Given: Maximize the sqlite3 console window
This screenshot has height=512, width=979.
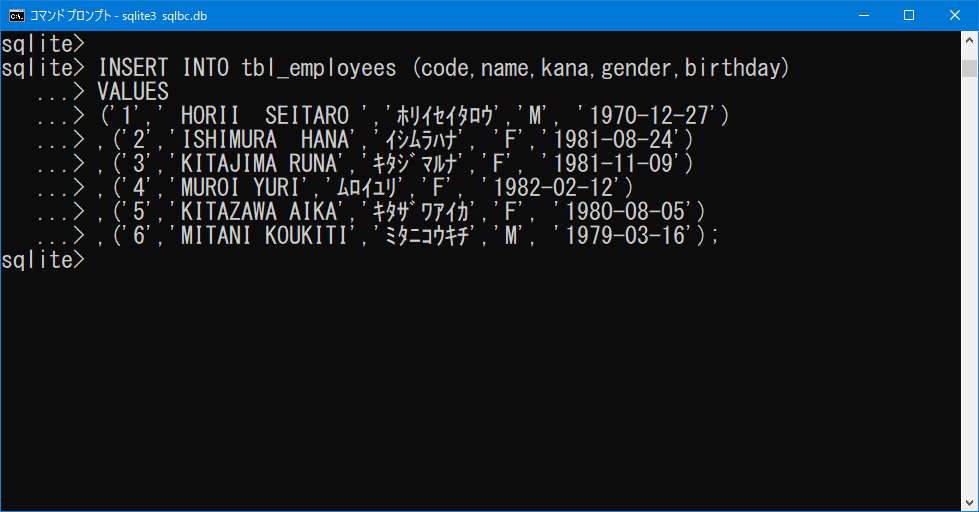Looking at the screenshot, I should 909,16.
